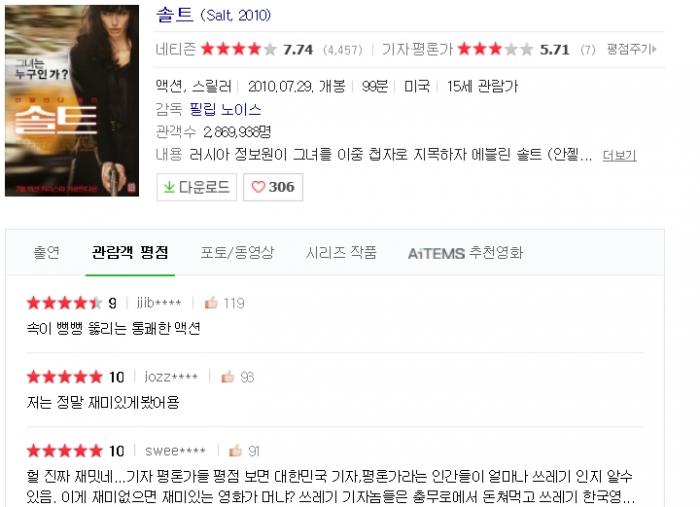
Task: Click the 평점주기 rating arrow
Action: click(x=631, y=49)
